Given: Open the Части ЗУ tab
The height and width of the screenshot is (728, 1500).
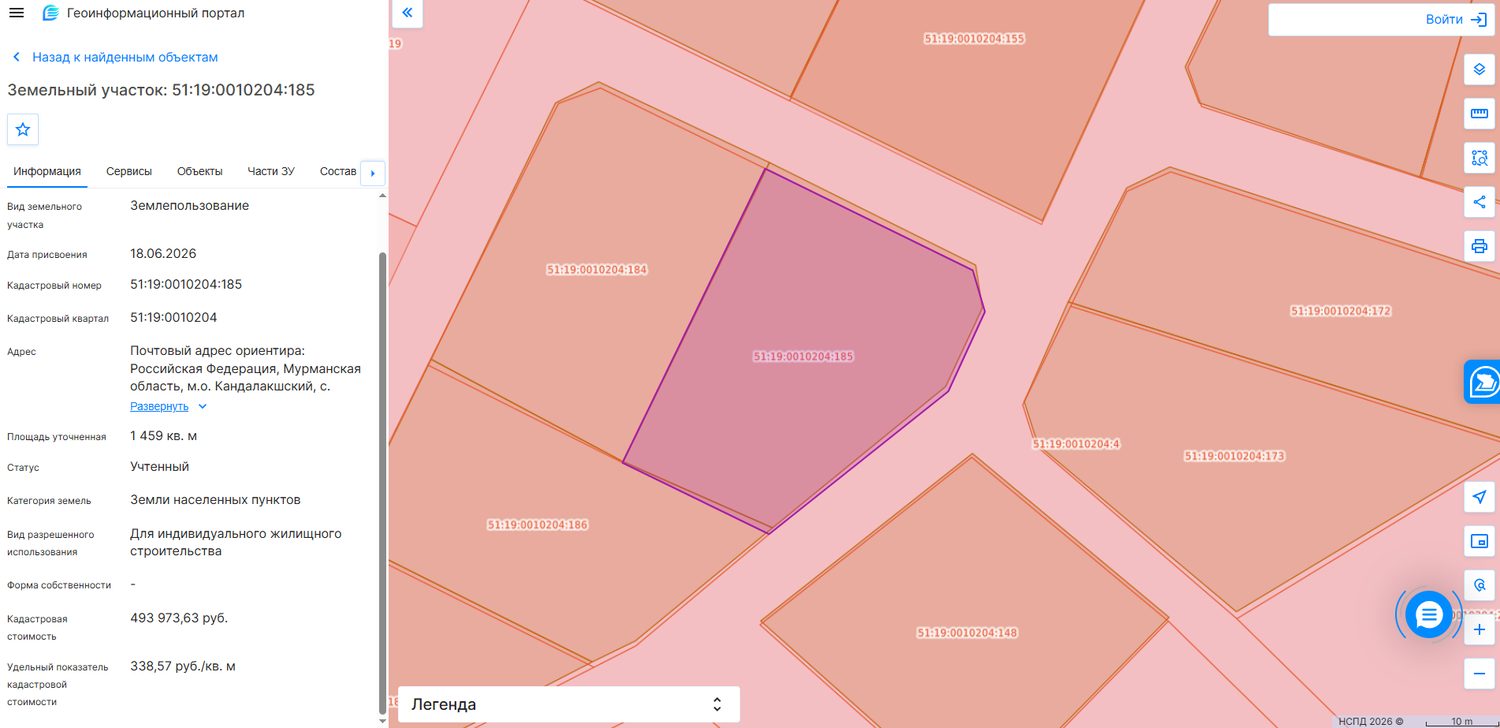Looking at the screenshot, I should 271,171.
